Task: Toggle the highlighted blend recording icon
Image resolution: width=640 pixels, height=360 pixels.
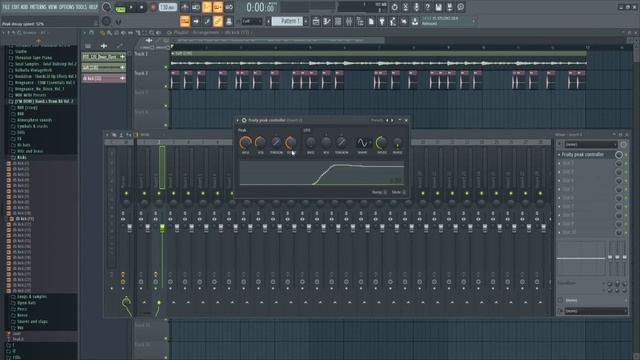Action: click(x=218, y=7)
